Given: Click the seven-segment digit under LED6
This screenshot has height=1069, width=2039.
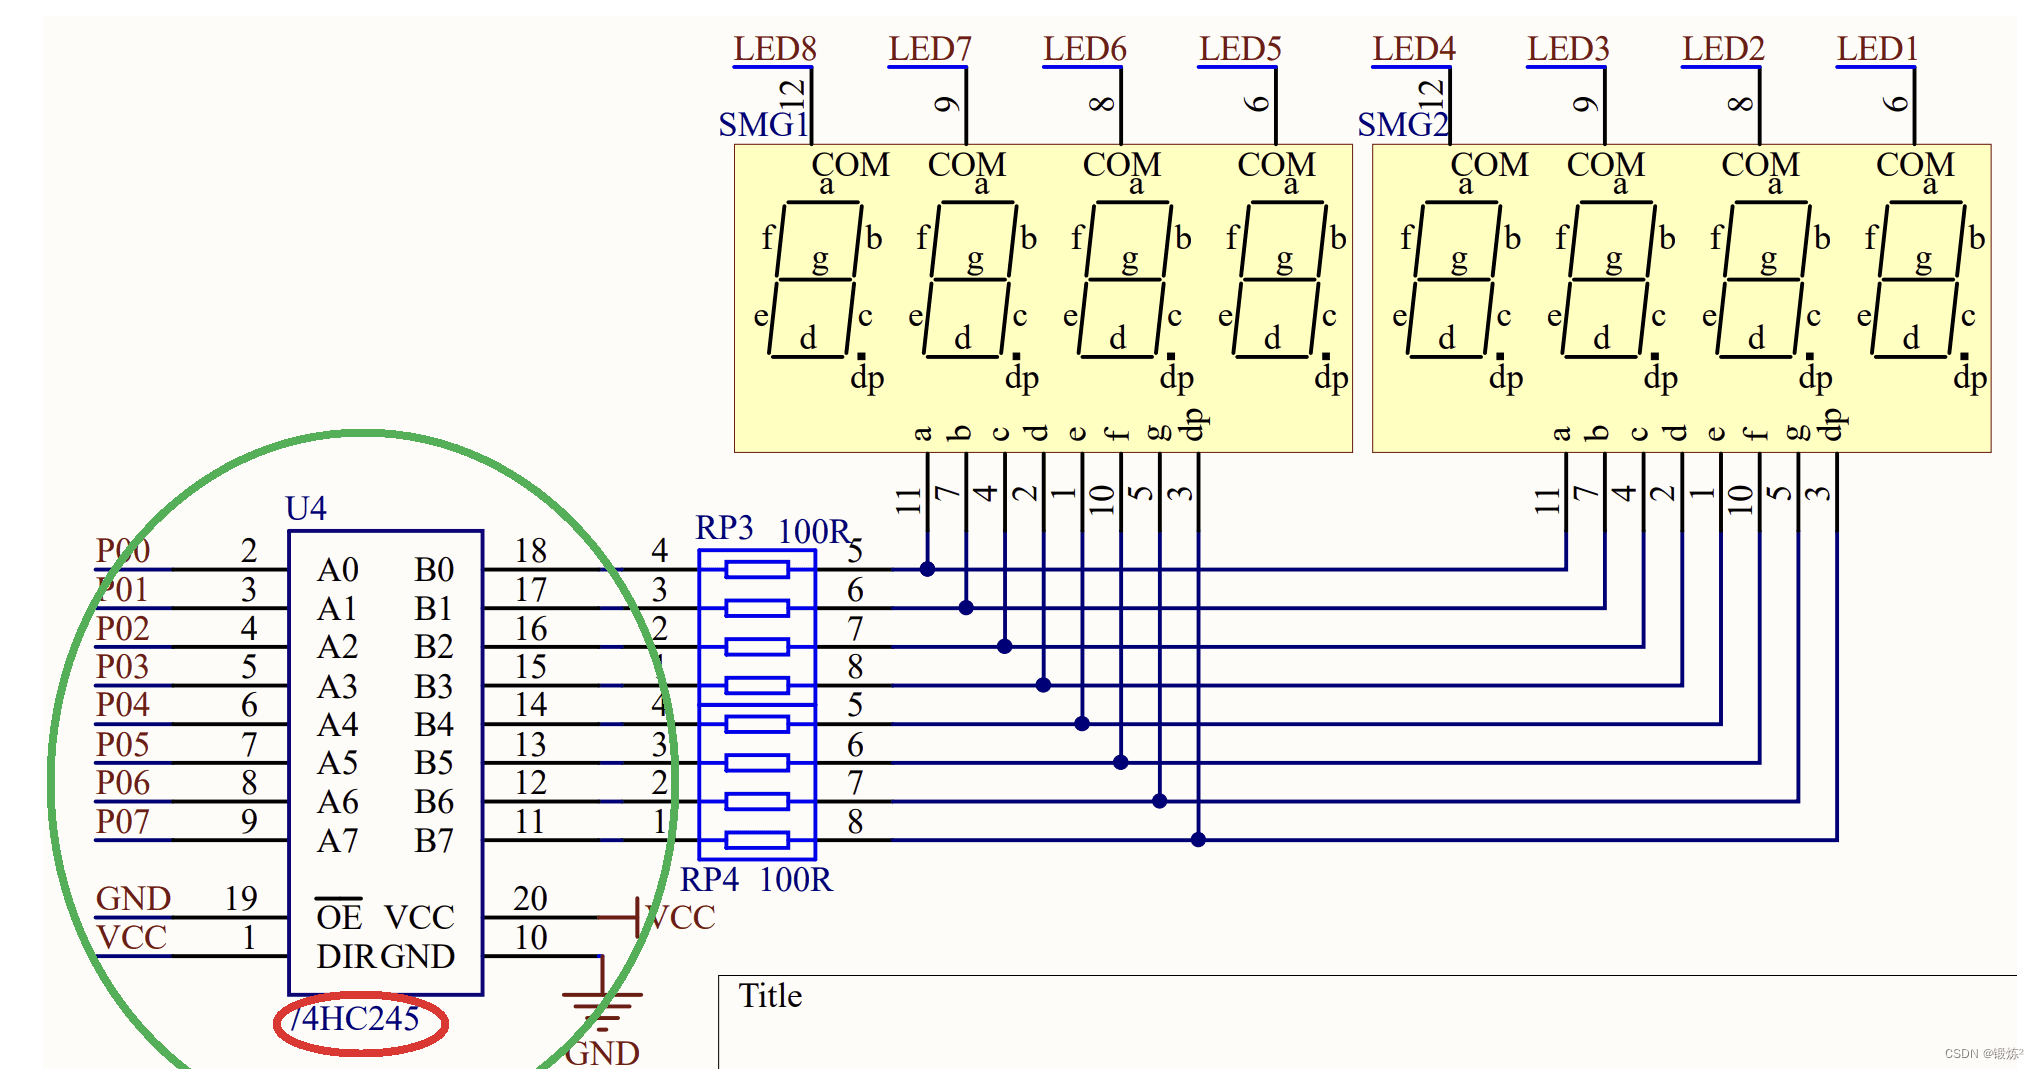Looking at the screenshot, I should click(1125, 280).
